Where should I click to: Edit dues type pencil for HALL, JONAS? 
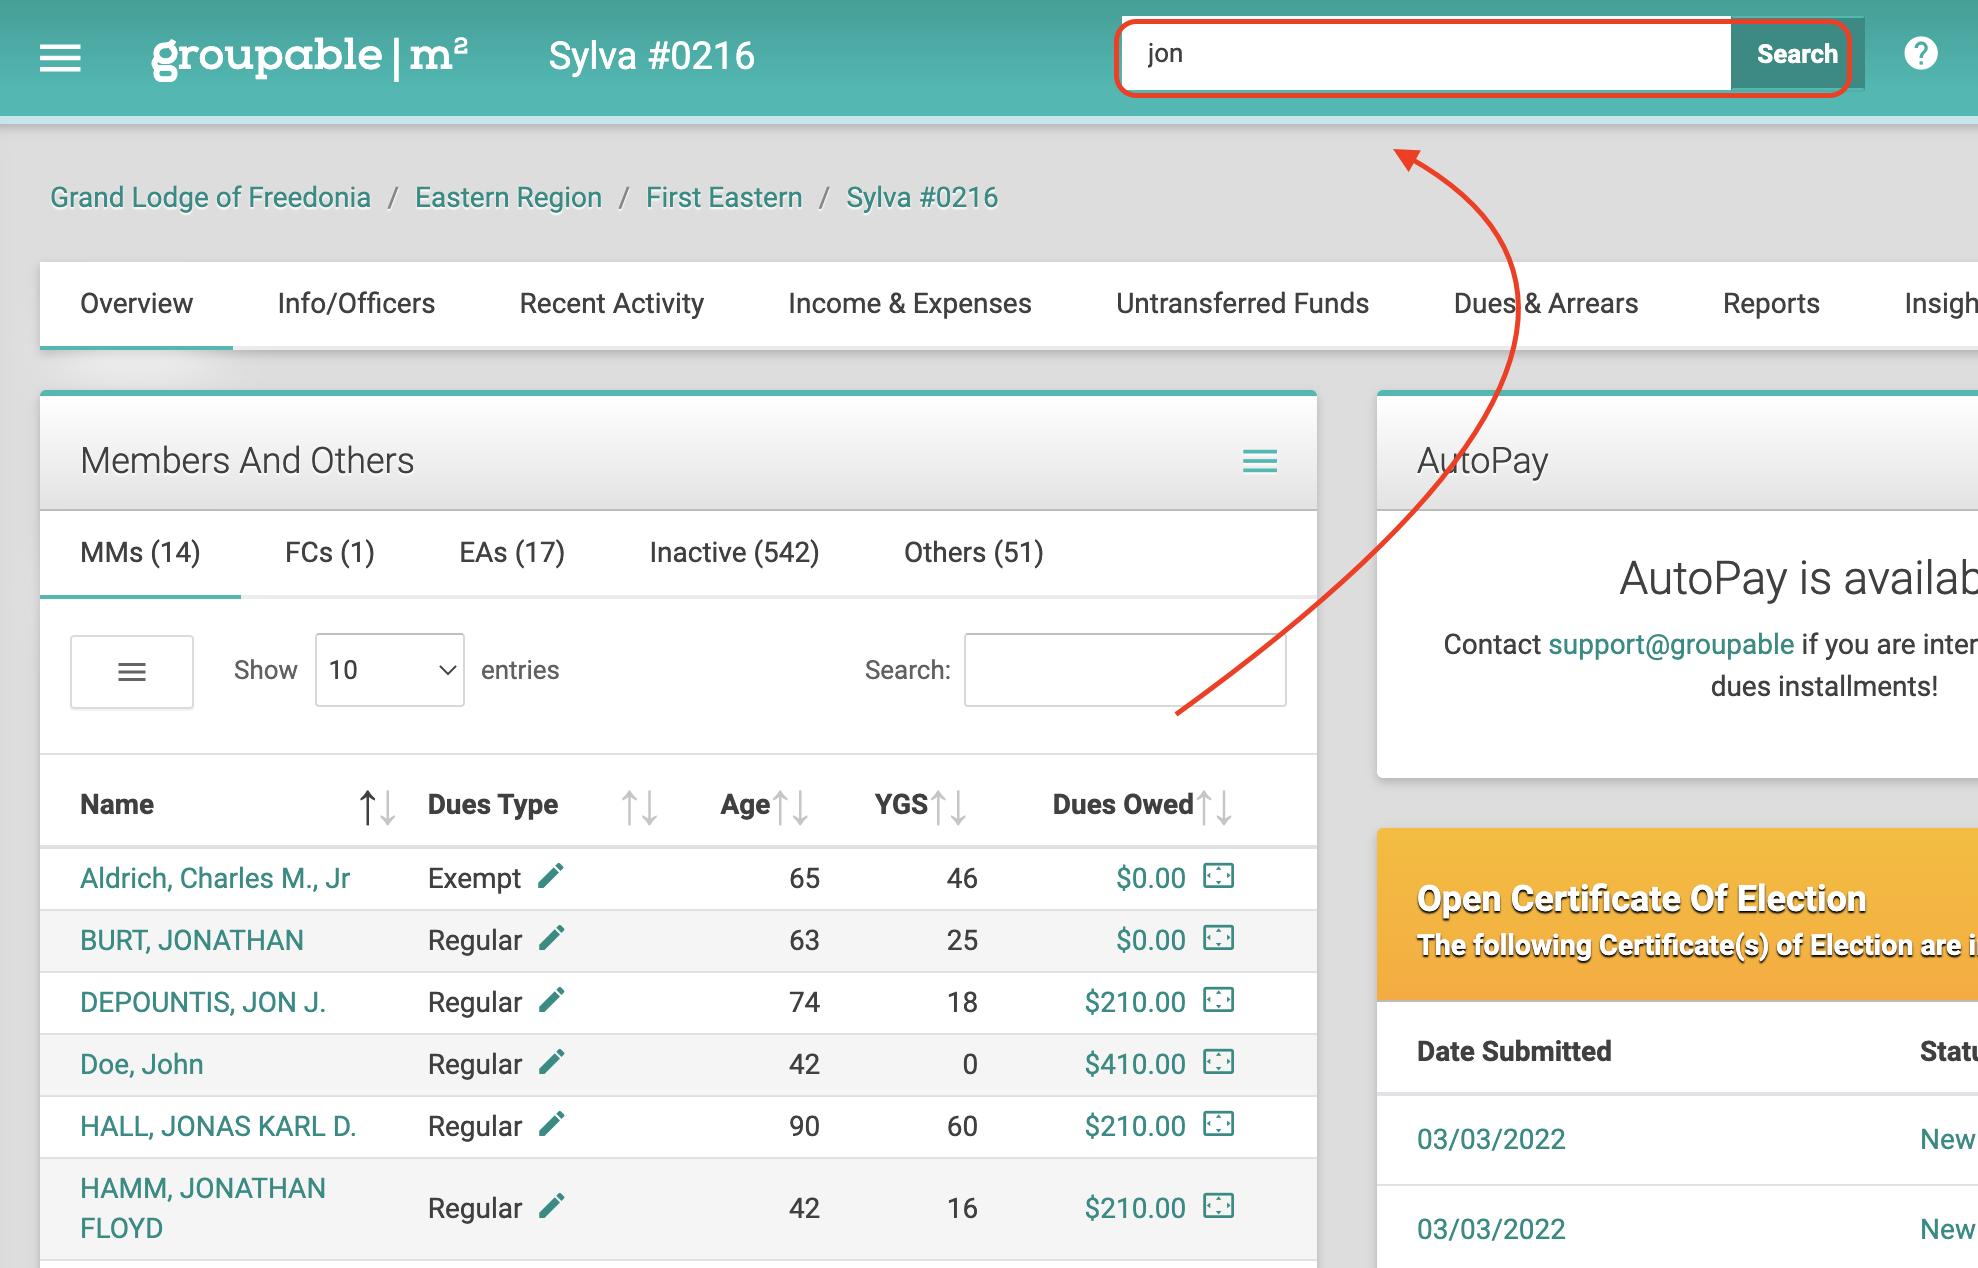551,1124
